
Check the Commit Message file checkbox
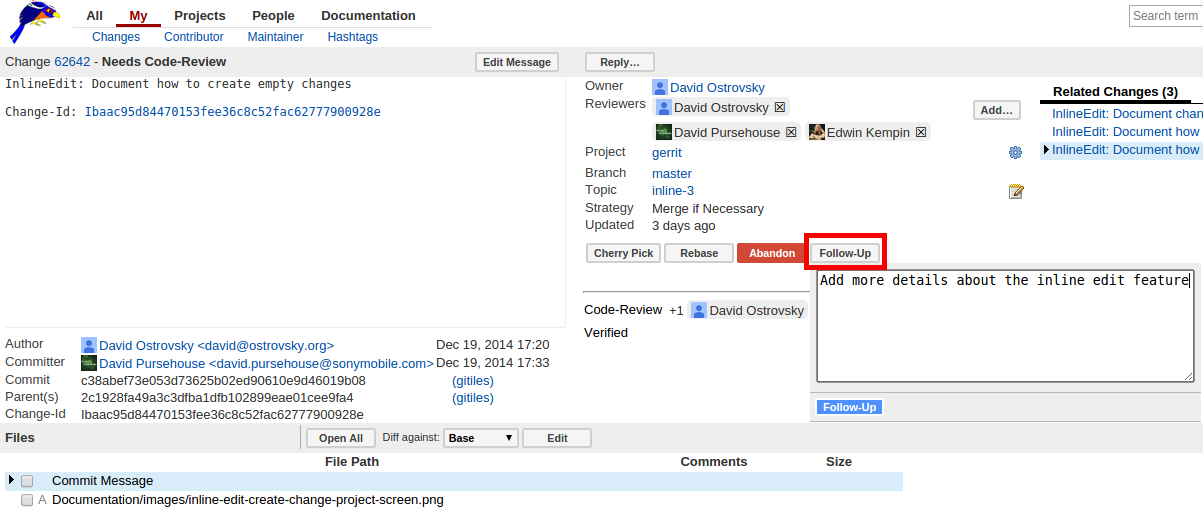[27, 481]
